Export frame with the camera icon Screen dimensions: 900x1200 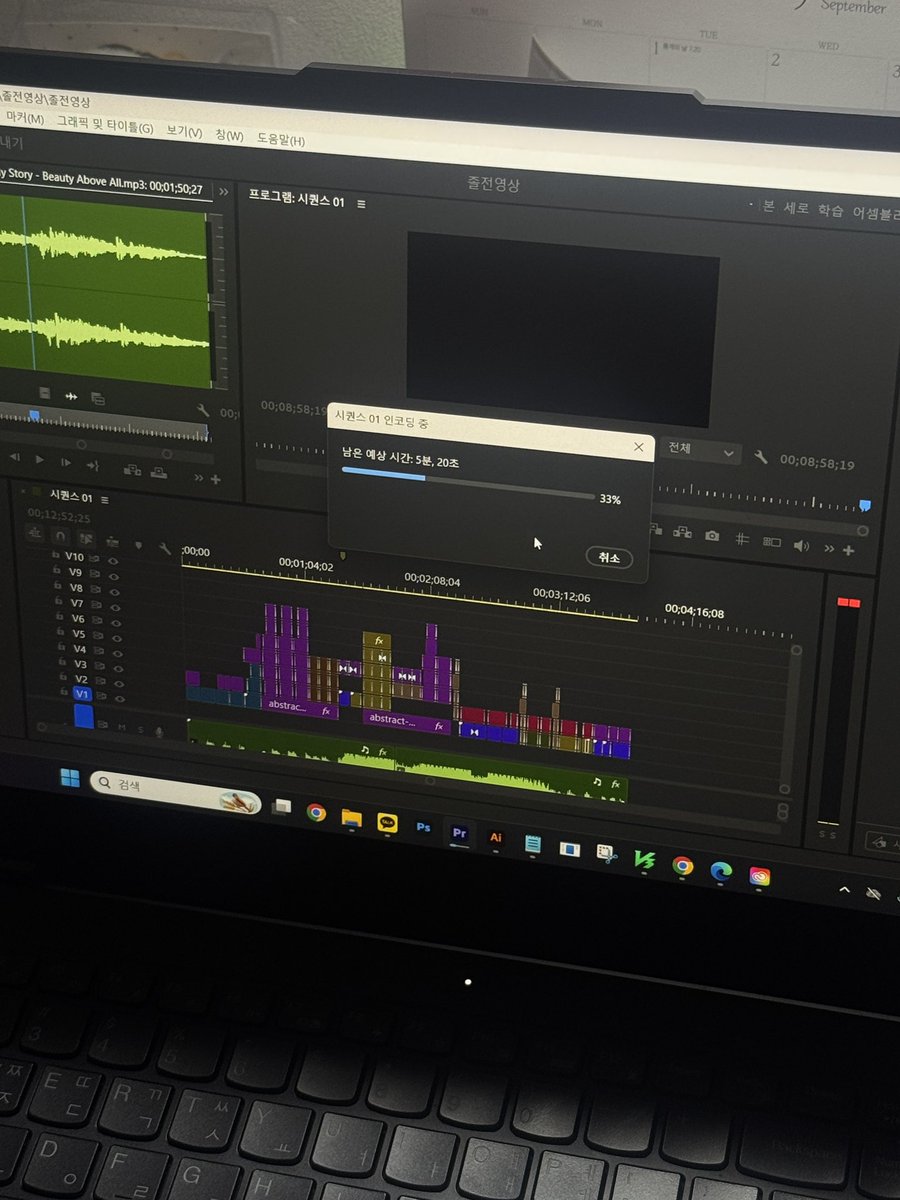point(711,536)
